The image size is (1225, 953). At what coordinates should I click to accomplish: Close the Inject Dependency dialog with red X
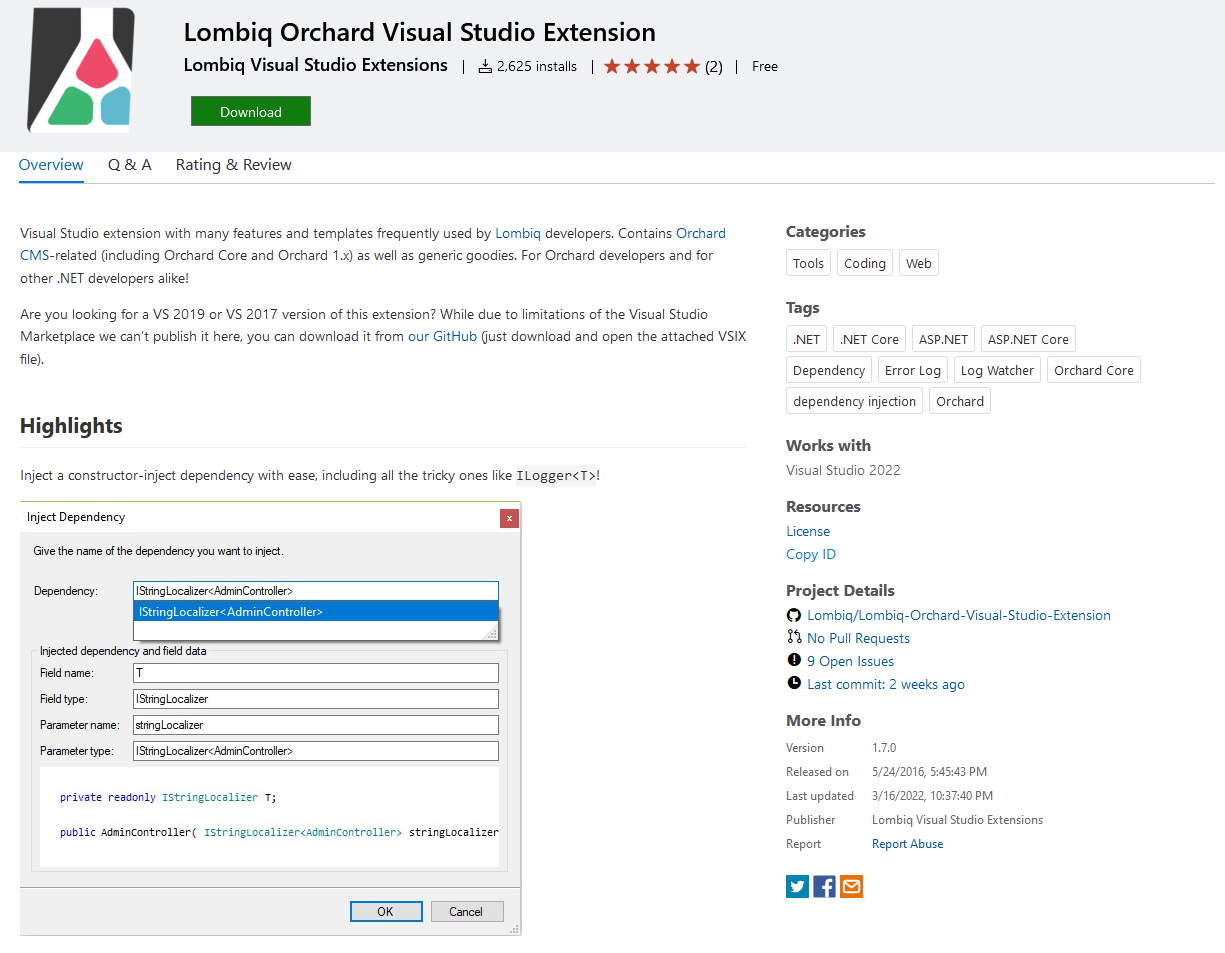pyautogui.click(x=510, y=518)
